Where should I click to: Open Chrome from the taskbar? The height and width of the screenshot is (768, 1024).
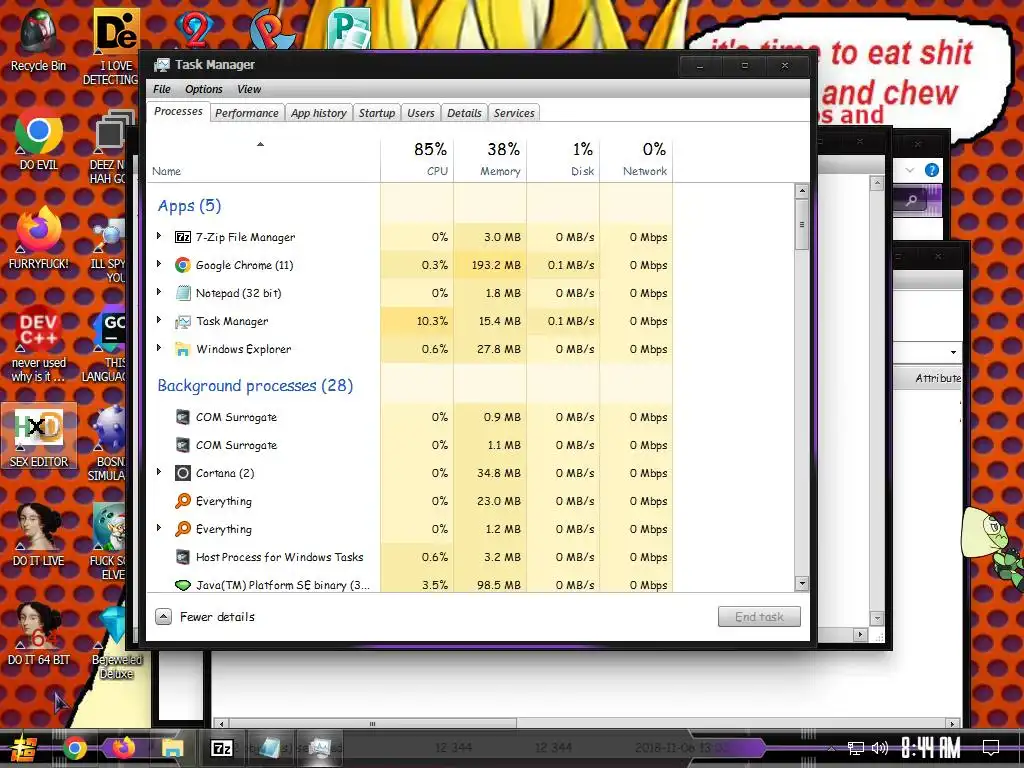point(75,748)
